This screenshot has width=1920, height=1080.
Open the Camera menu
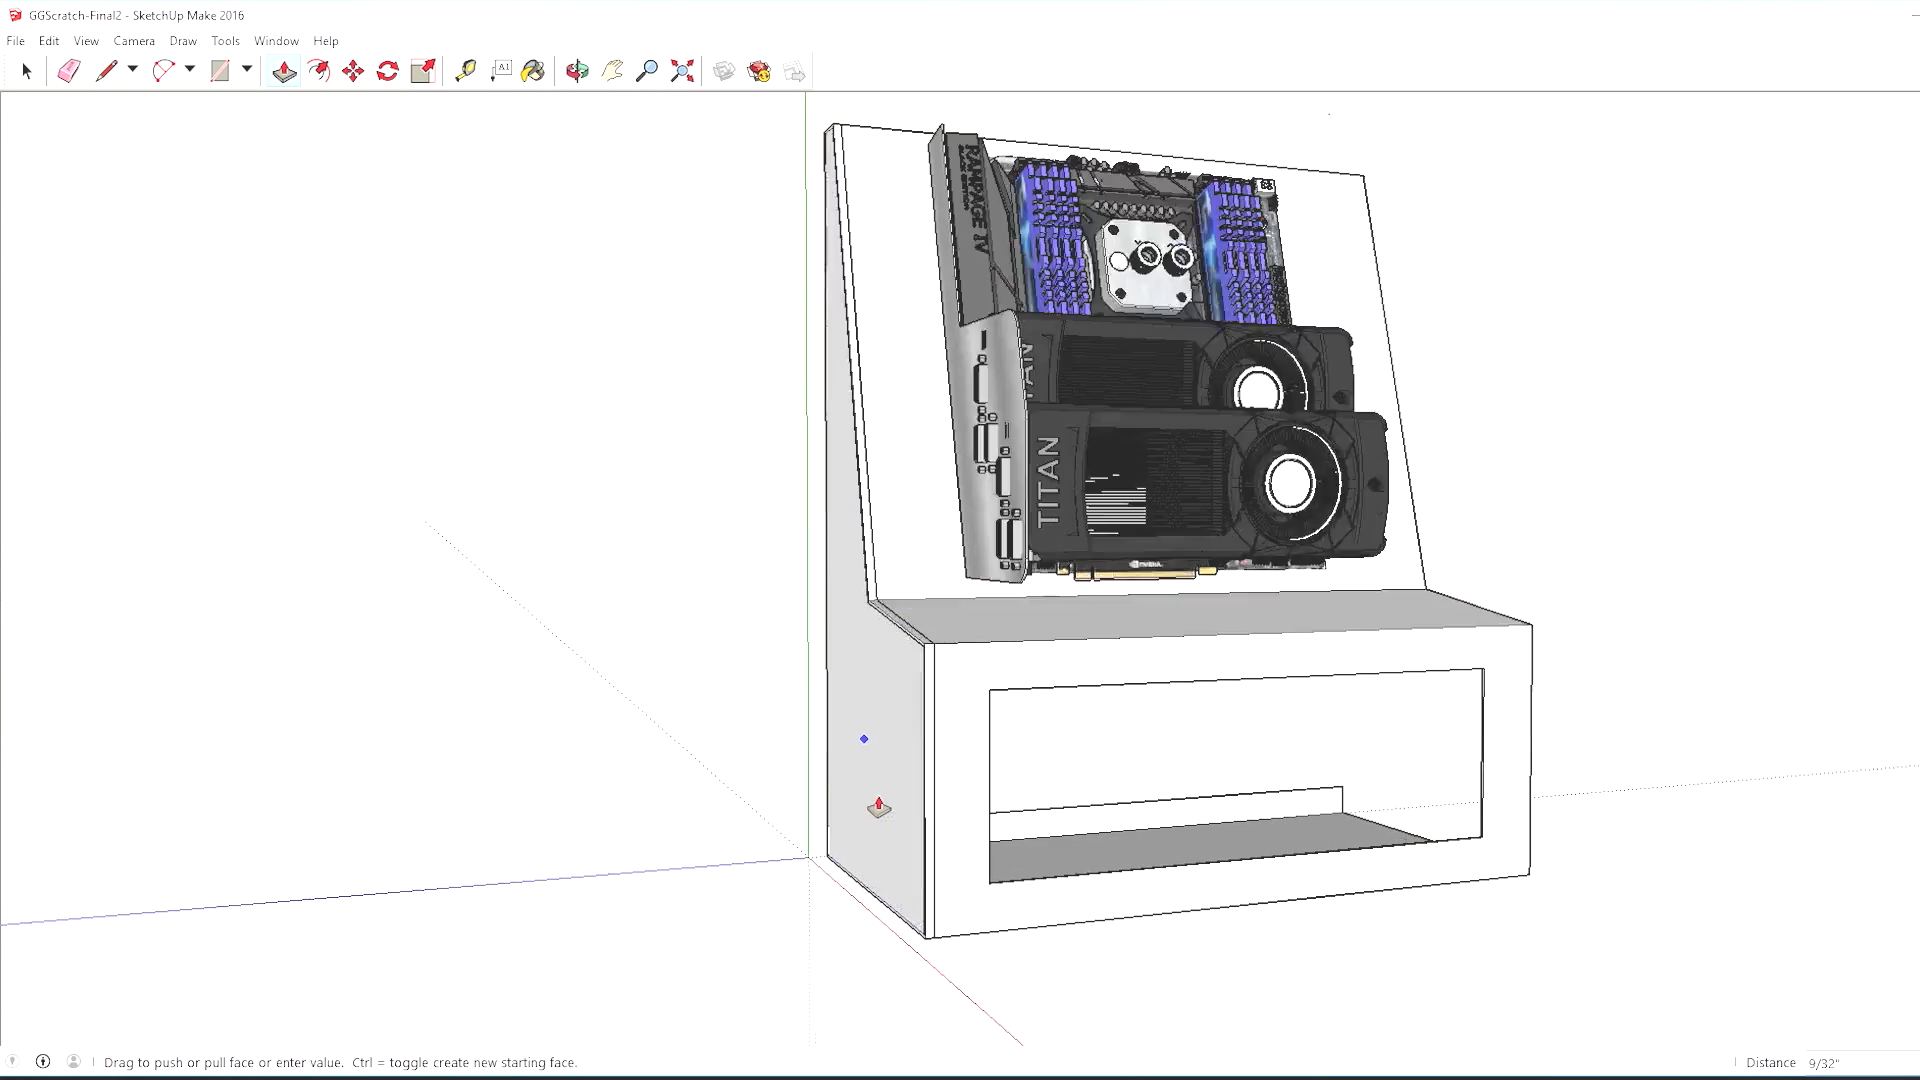coord(134,41)
